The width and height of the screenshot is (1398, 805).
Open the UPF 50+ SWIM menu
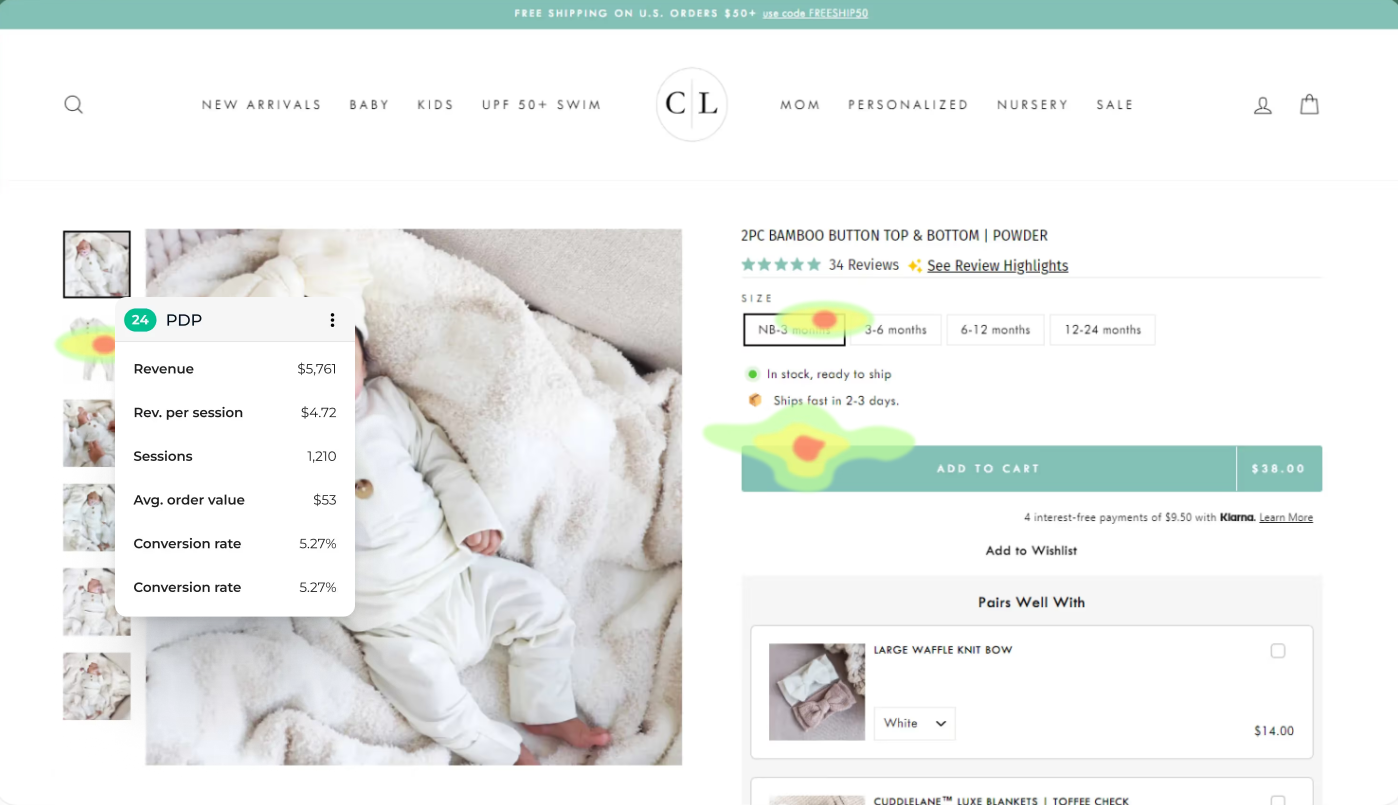(x=541, y=105)
